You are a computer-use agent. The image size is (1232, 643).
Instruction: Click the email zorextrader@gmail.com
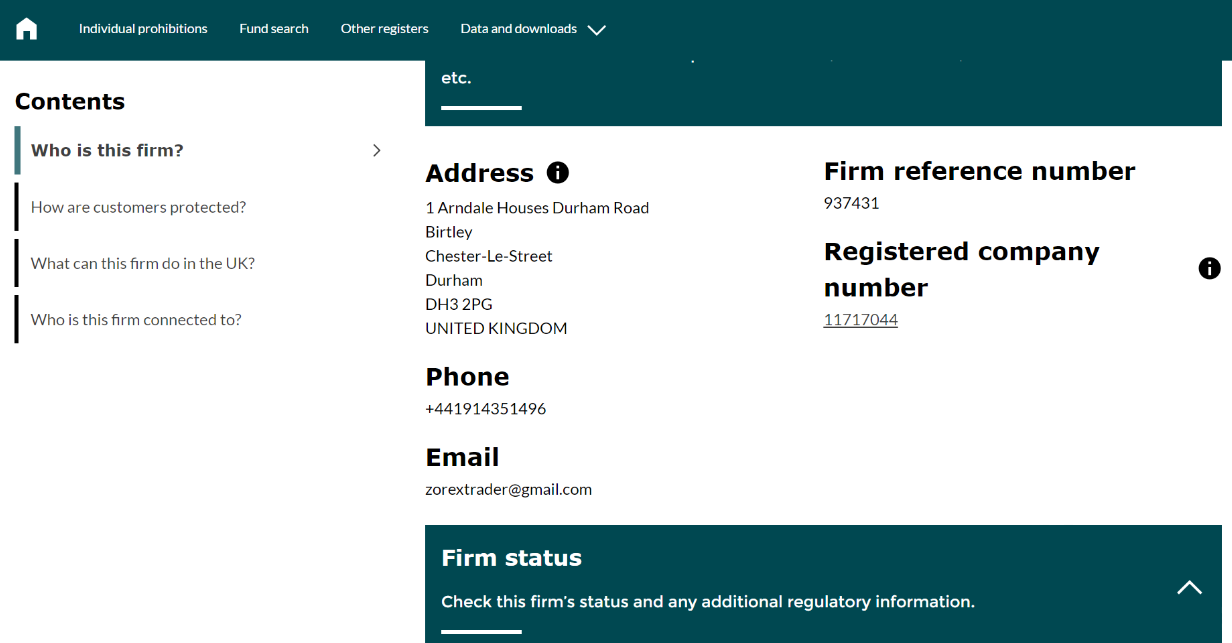point(508,489)
